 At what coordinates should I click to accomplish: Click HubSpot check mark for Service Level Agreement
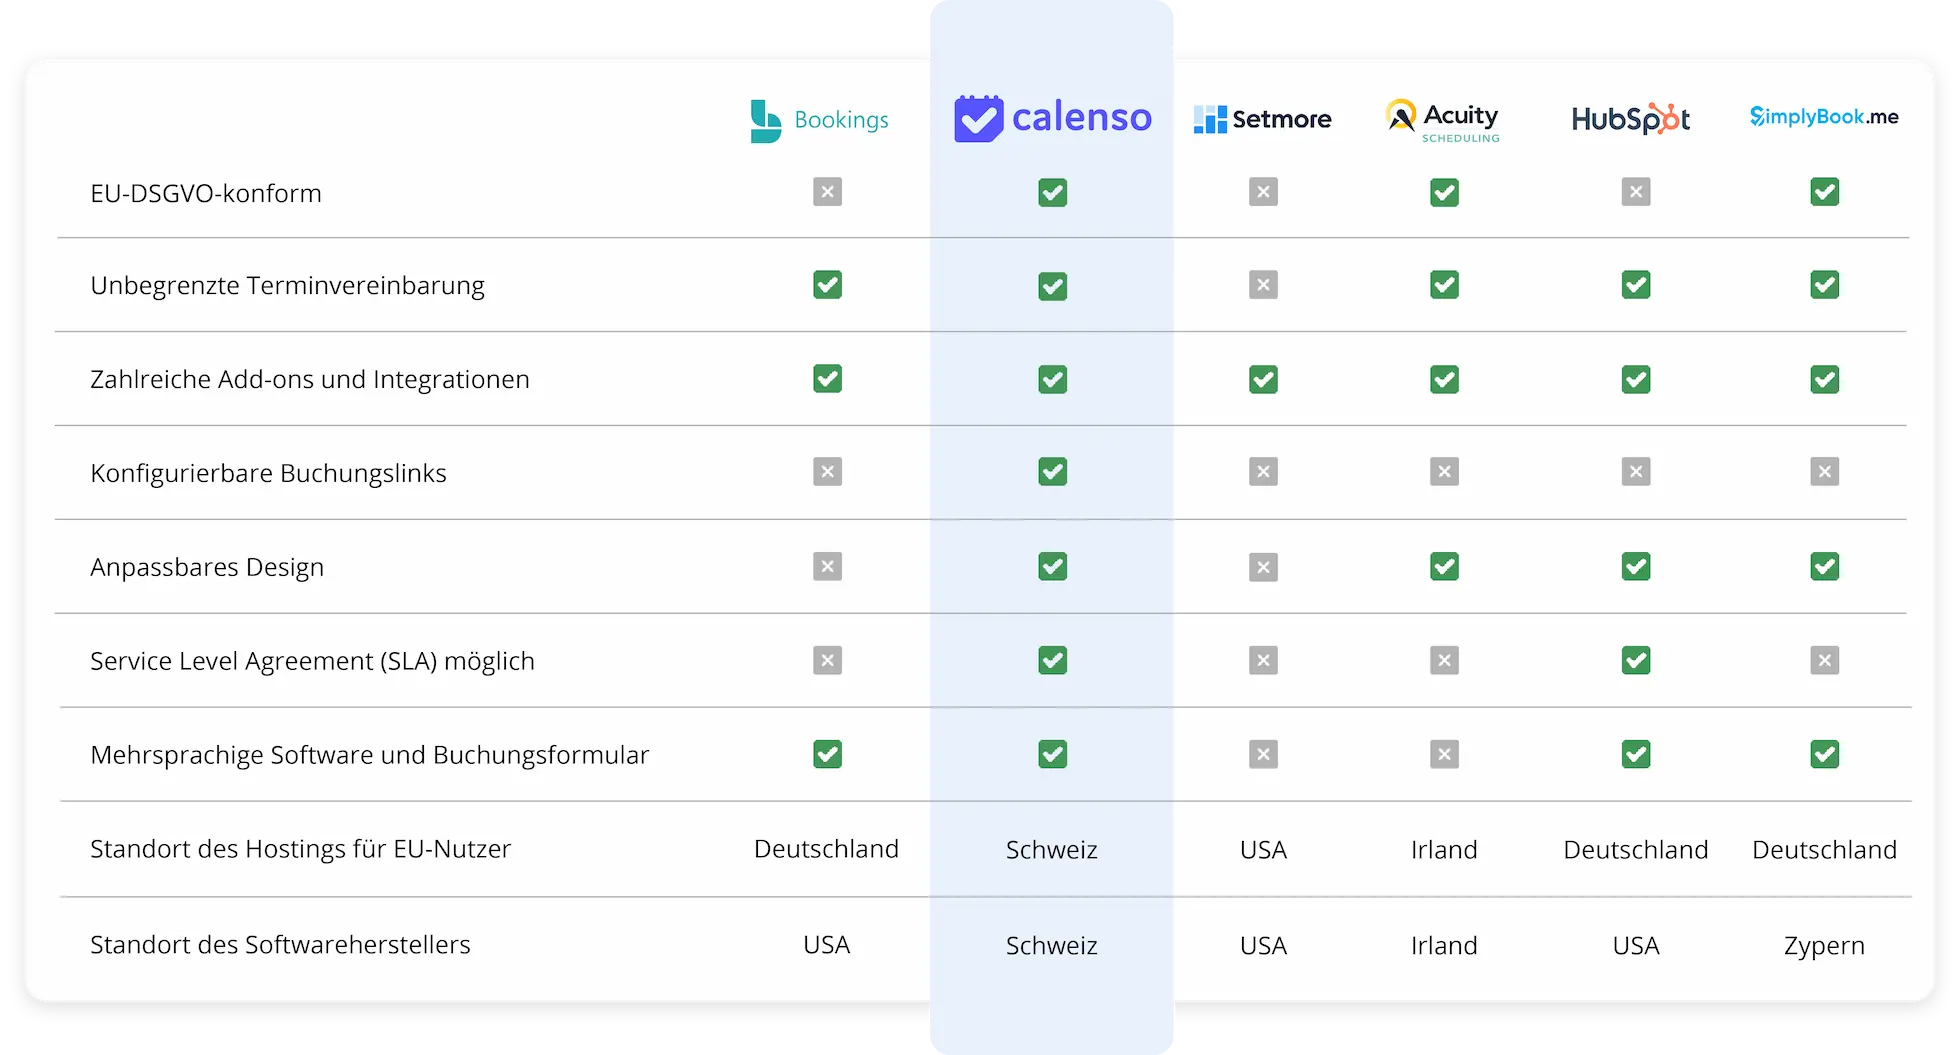click(x=1636, y=660)
